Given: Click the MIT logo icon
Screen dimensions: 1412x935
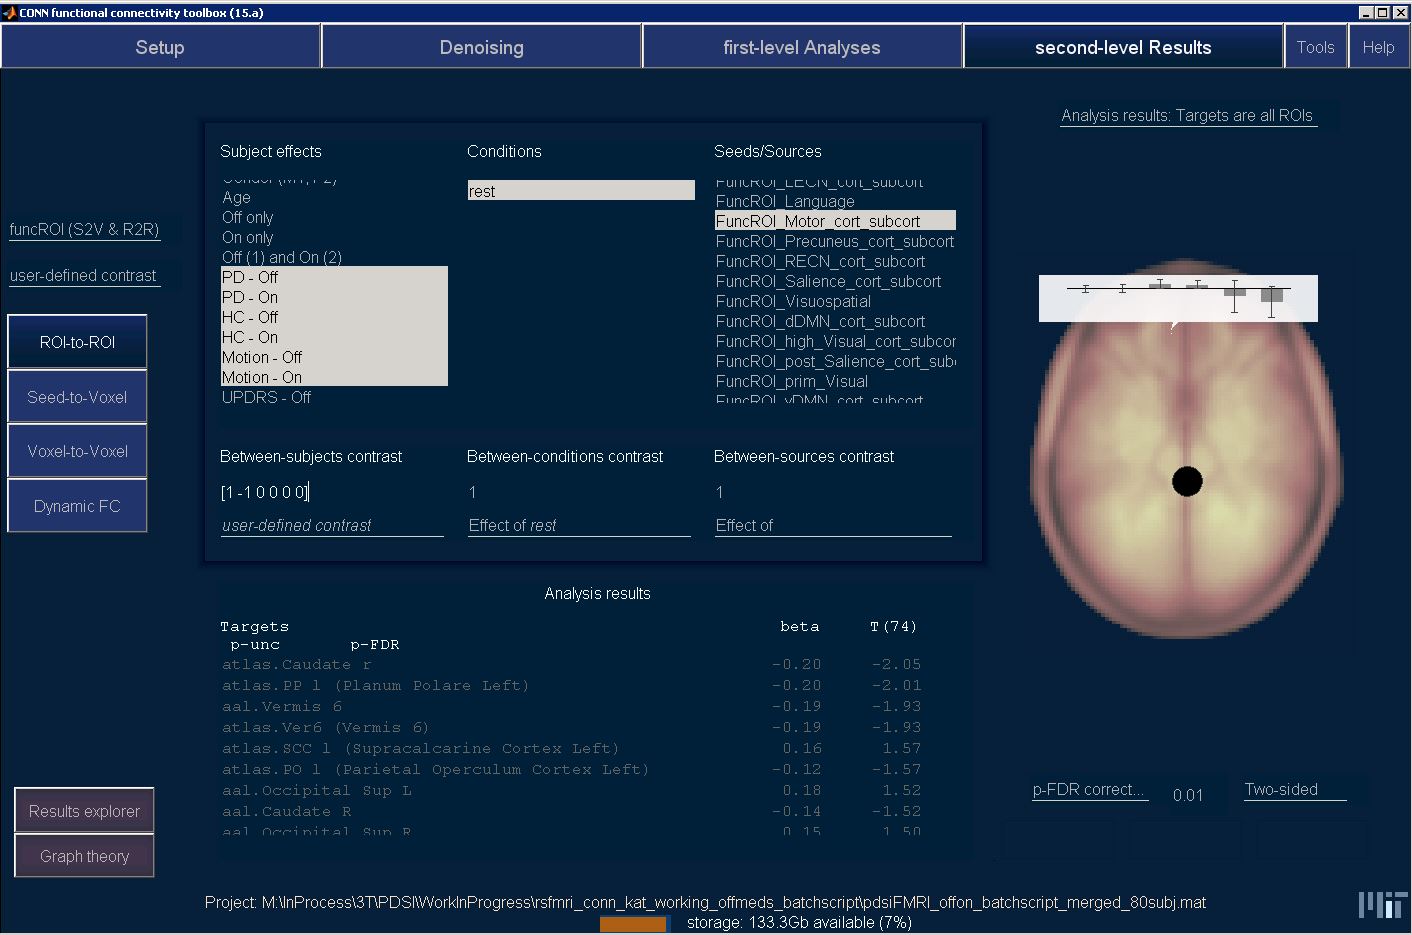Looking at the screenshot, I should [1382, 904].
